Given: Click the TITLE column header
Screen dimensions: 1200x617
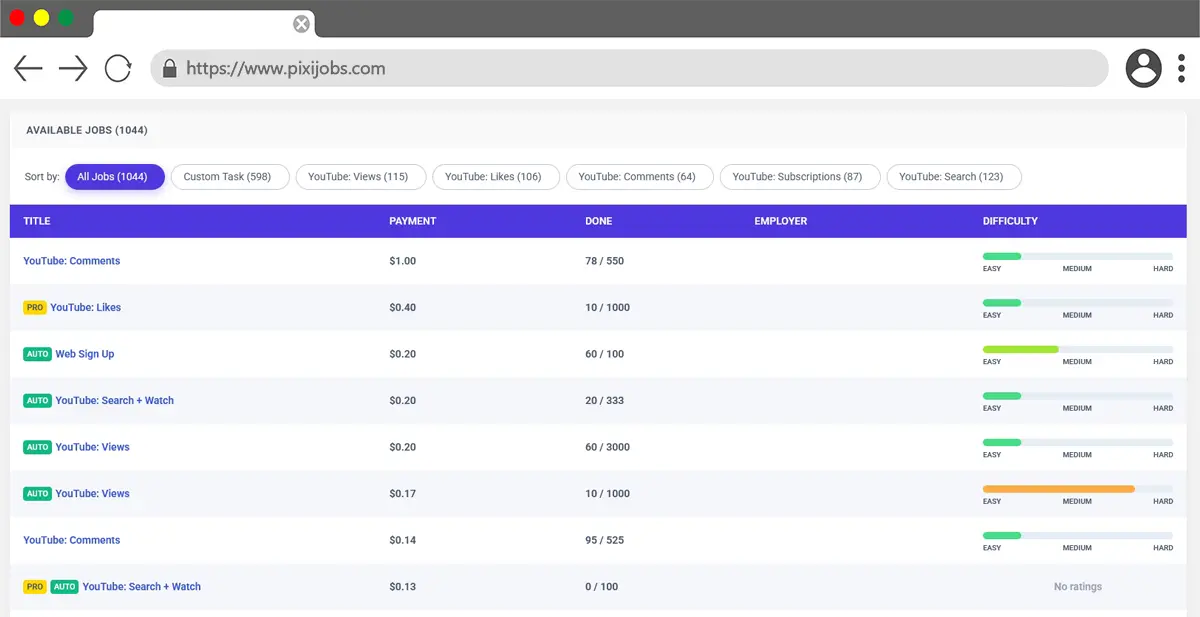Looking at the screenshot, I should coord(37,221).
